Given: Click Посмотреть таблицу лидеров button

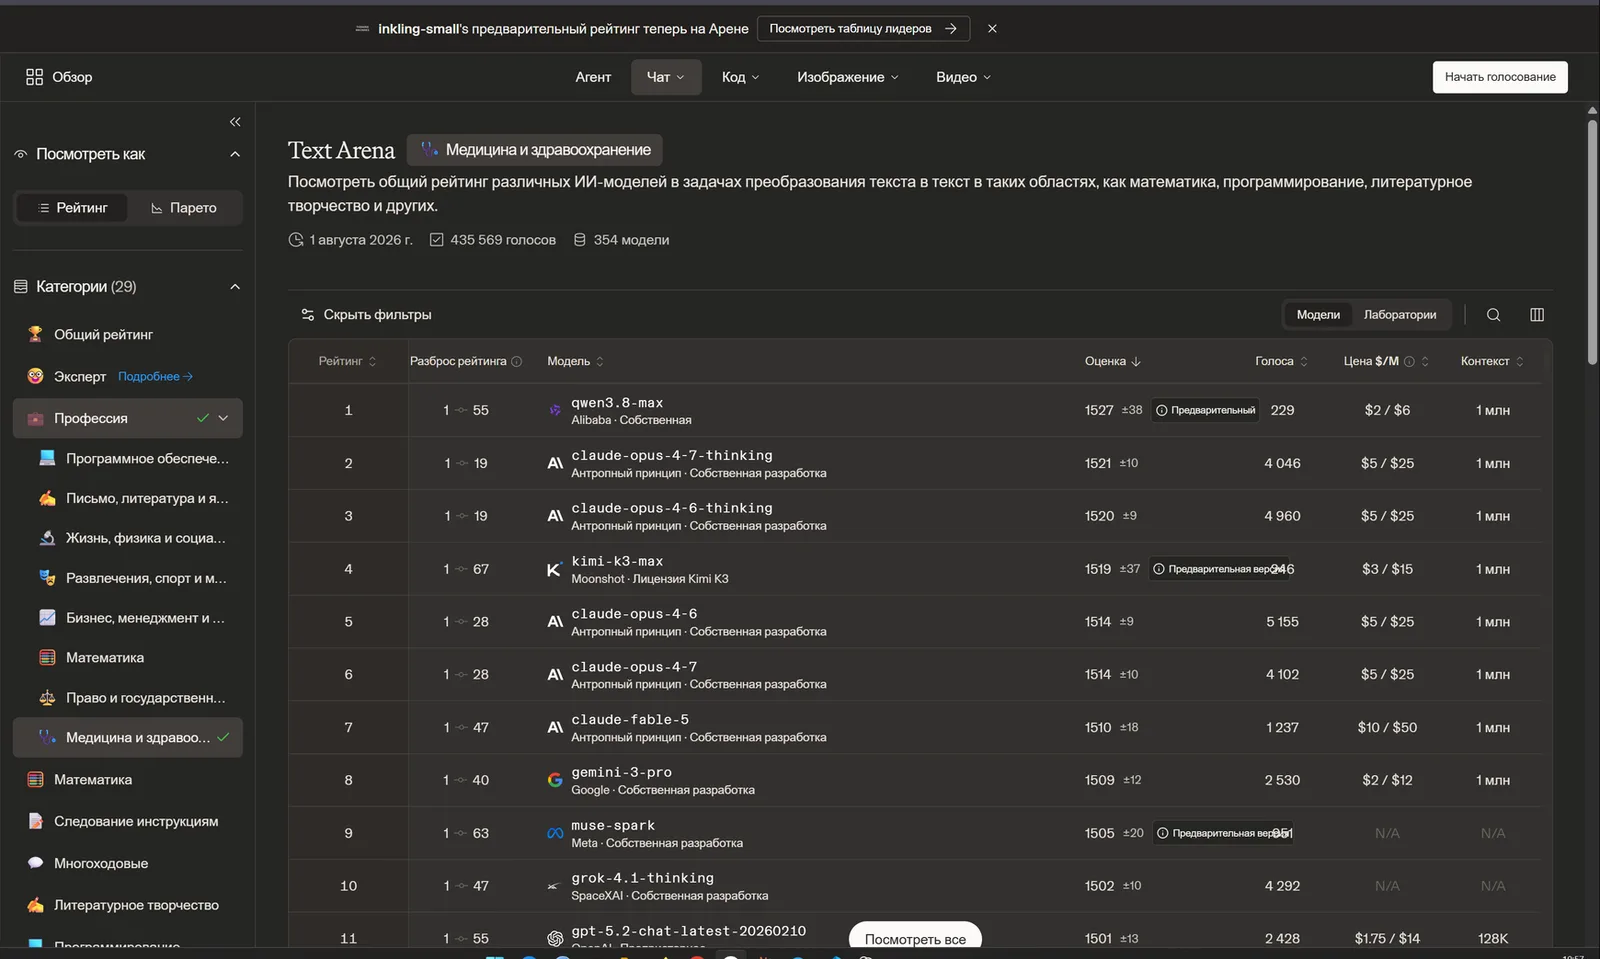Looking at the screenshot, I should (x=863, y=29).
